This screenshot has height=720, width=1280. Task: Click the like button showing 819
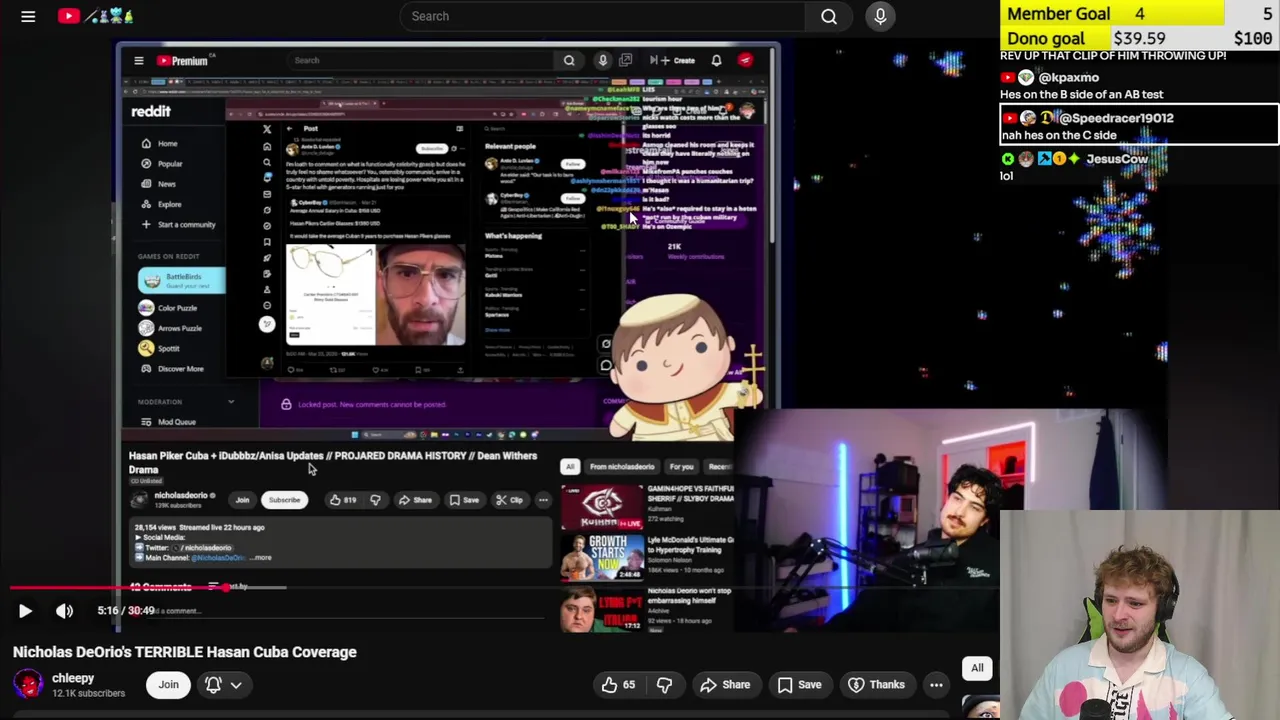coord(342,500)
